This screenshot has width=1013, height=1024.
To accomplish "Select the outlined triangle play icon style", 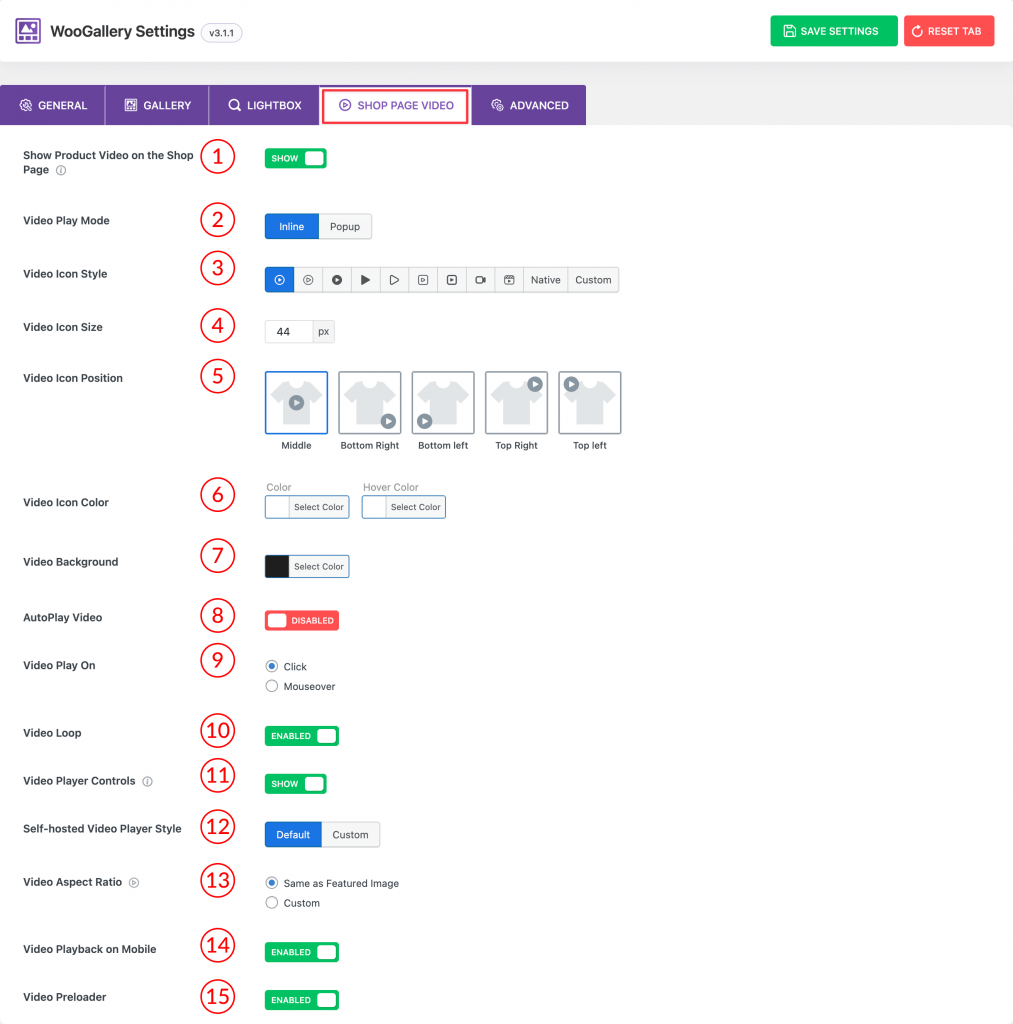I will point(394,280).
